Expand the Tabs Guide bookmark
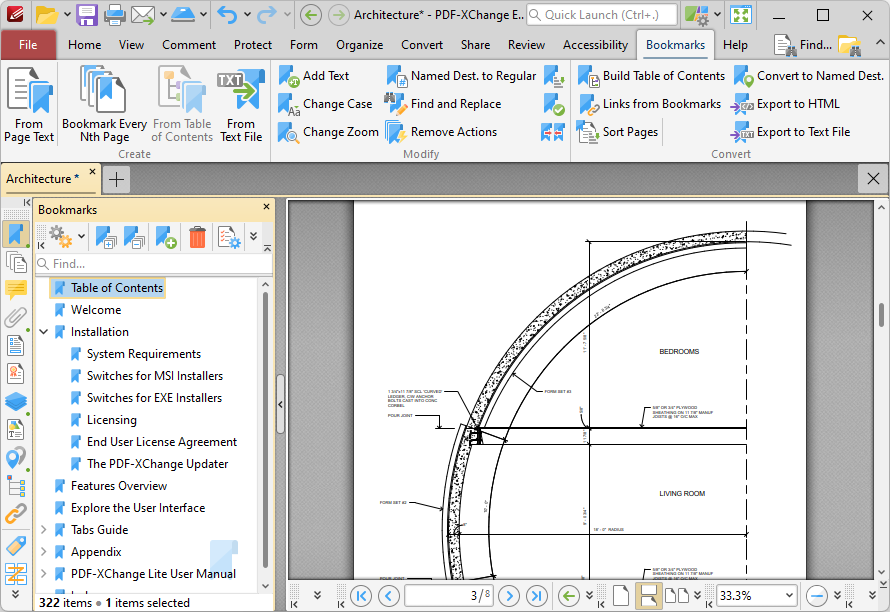 (x=44, y=530)
